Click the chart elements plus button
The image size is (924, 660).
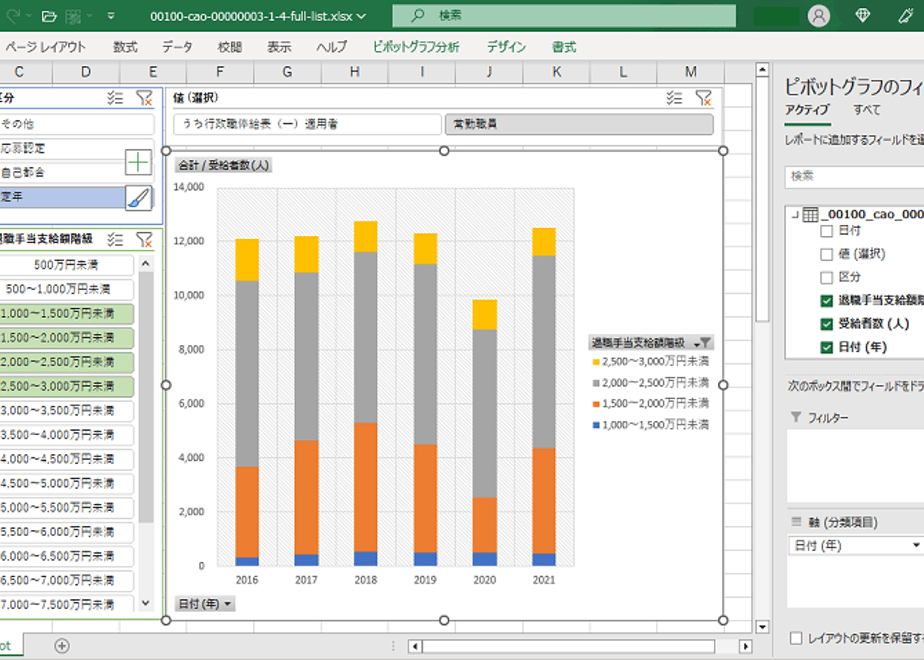138,162
